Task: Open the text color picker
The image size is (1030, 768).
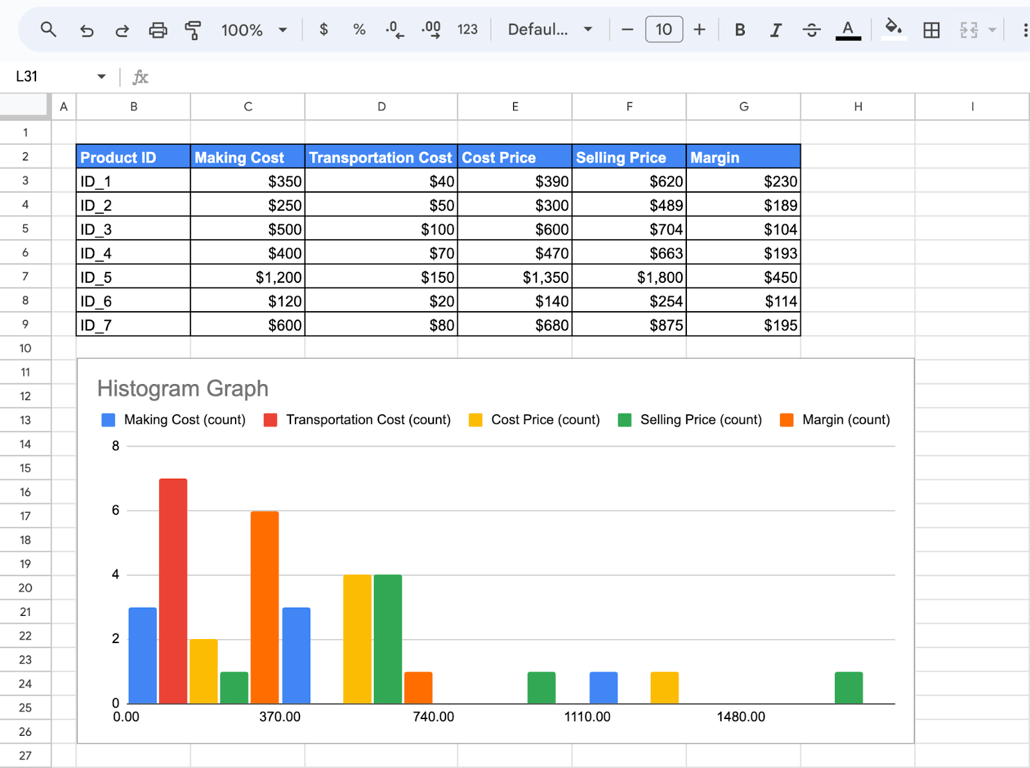Action: click(x=848, y=30)
